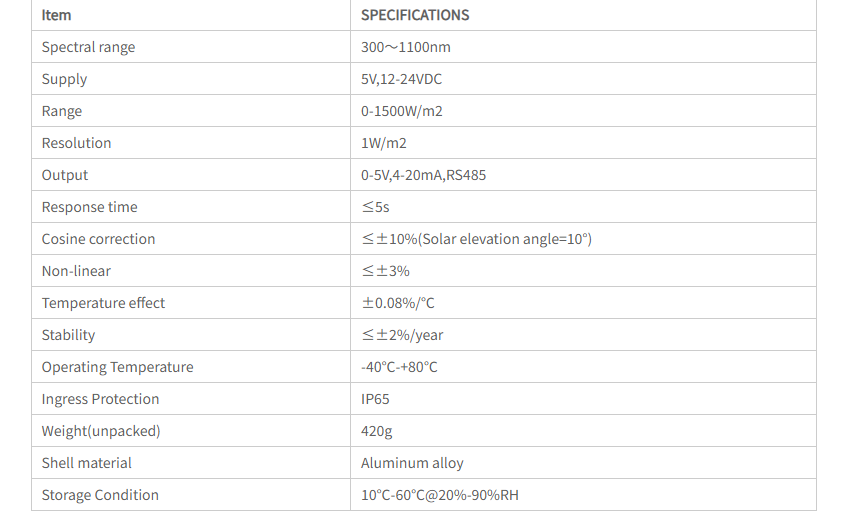Select the "Response time" label
Image resolution: width=858 pixels, height=511 pixels.
[x=89, y=207]
